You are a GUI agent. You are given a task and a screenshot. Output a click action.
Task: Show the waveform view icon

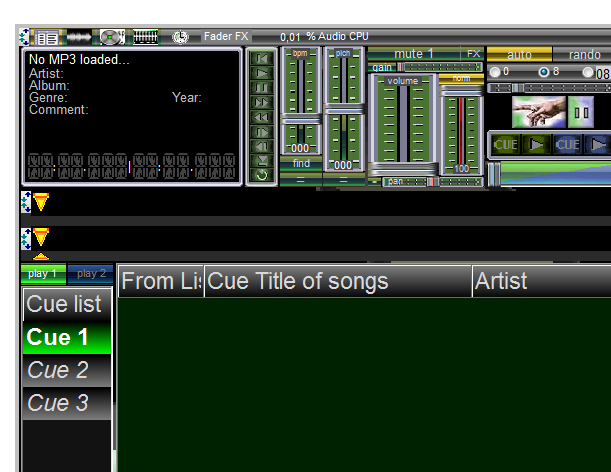(x=79, y=37)
